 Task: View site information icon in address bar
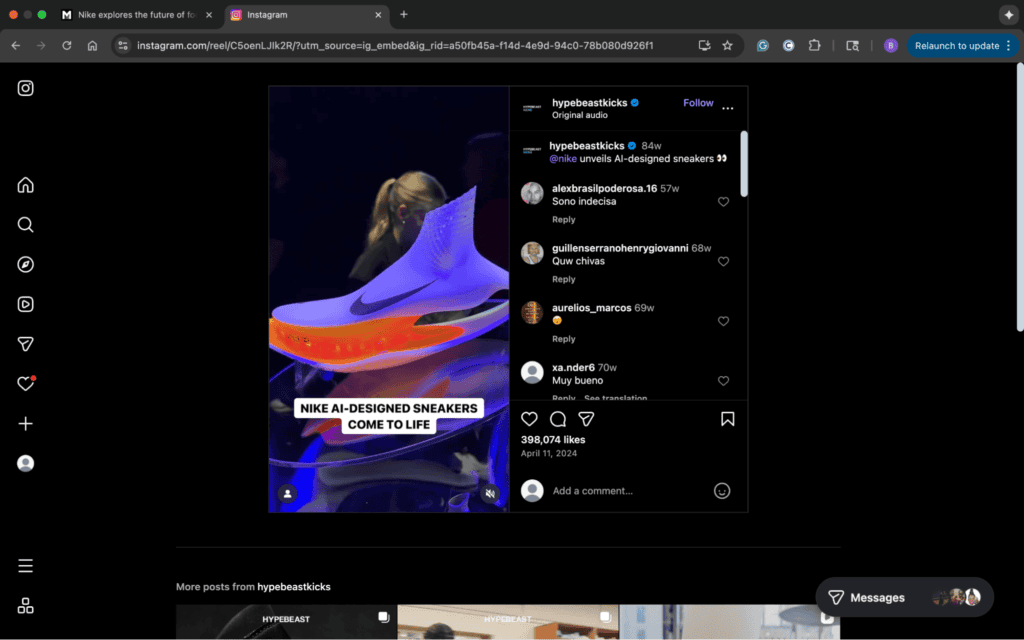pos(123,46)
